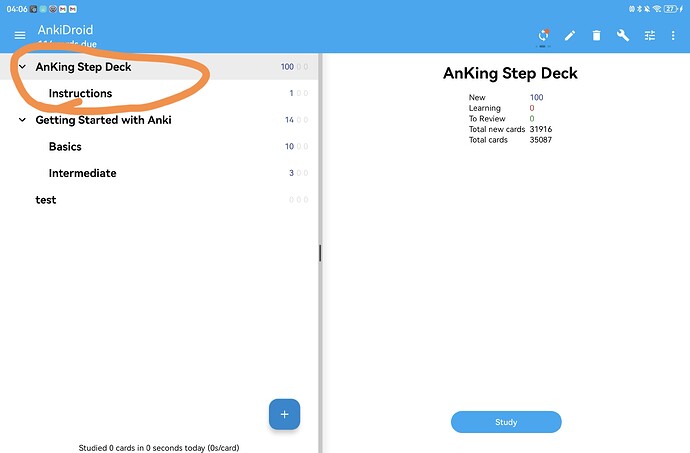Select the AnKing Step Deck row
The width and height of the screenshot is (690, 453).
[x=158, y=66]
